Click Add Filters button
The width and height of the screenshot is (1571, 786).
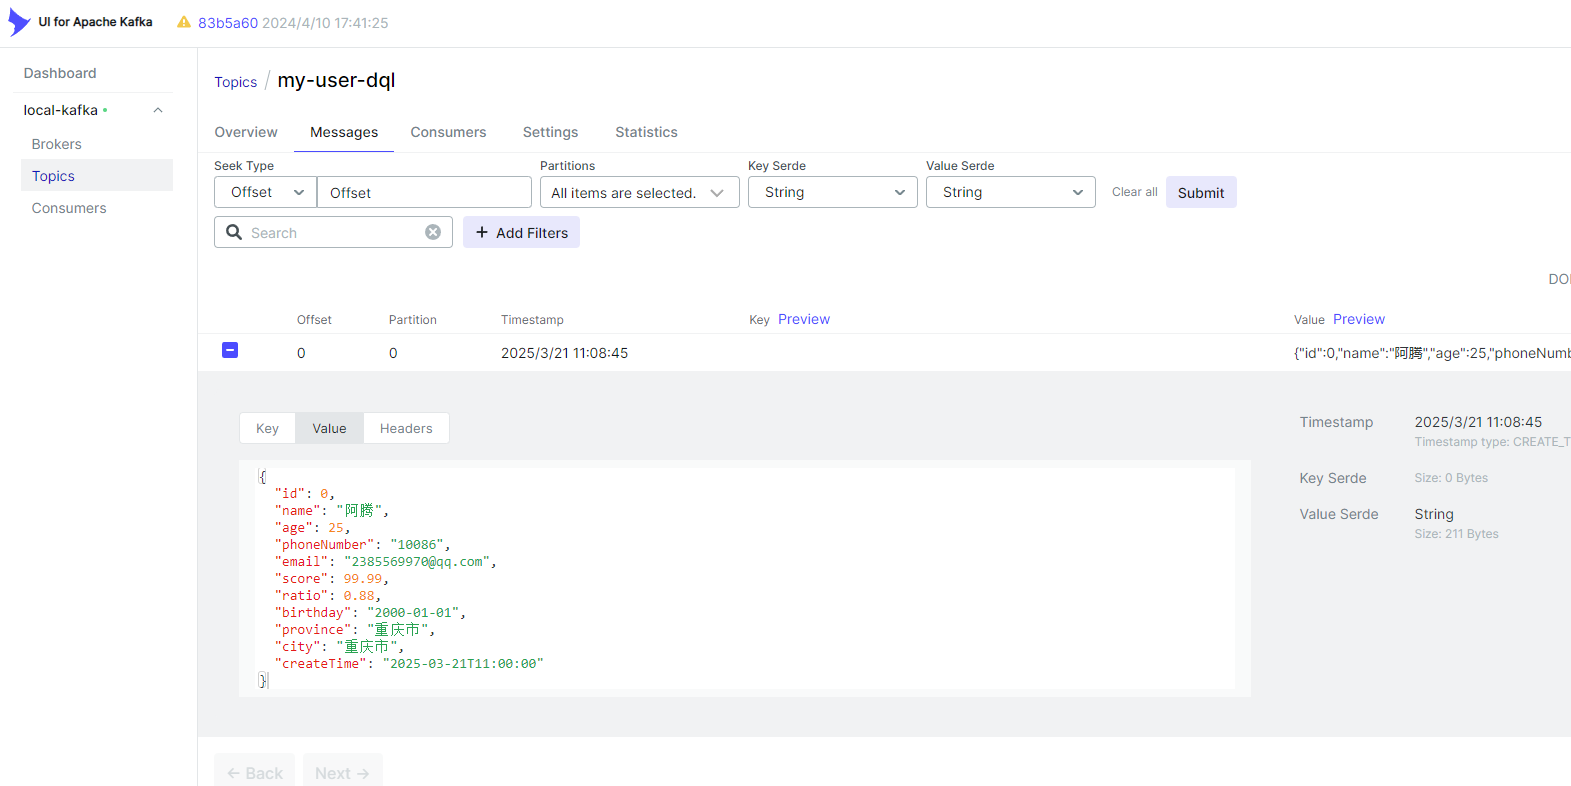pyautogui.click(x=521, y=232)
